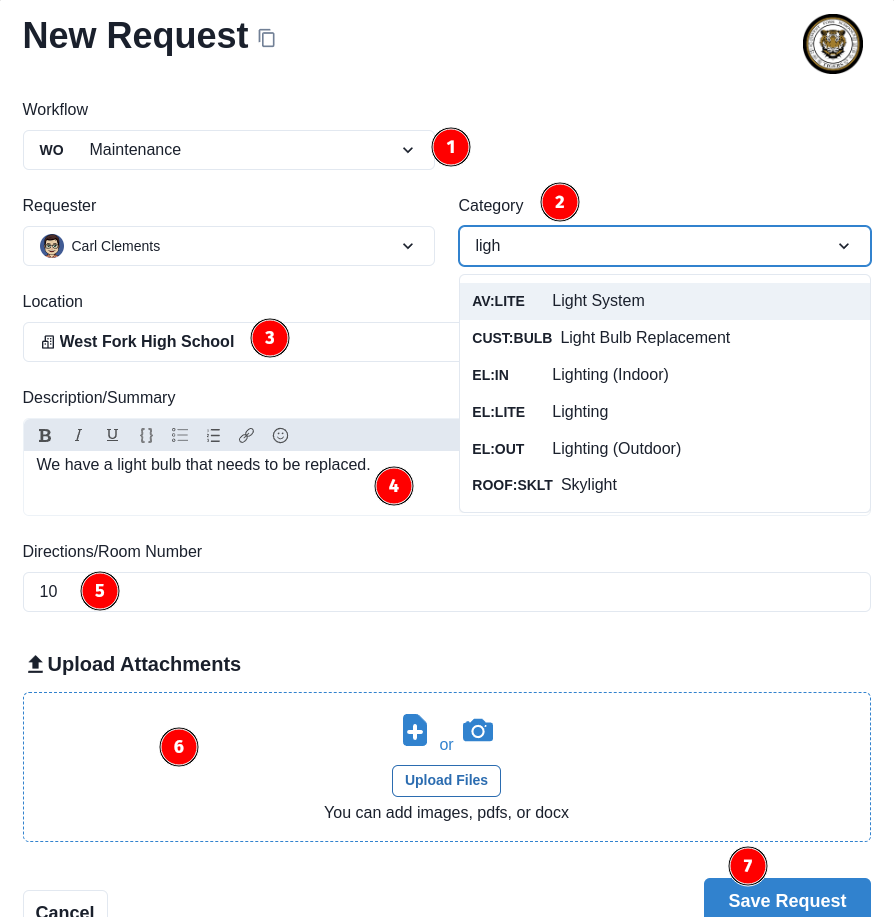Apply italic formatting in description editor
Image resolution: width=894 pixels, height=917 pixels.
pyautogui.click(x=78, y=435)
